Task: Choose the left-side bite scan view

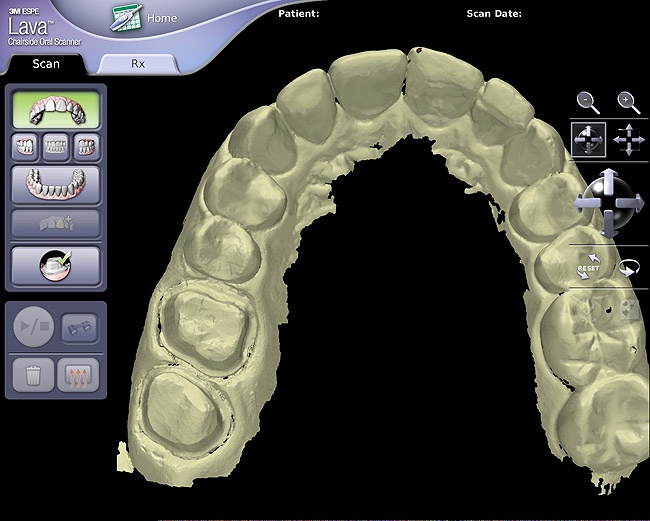Action: [87, 147]
